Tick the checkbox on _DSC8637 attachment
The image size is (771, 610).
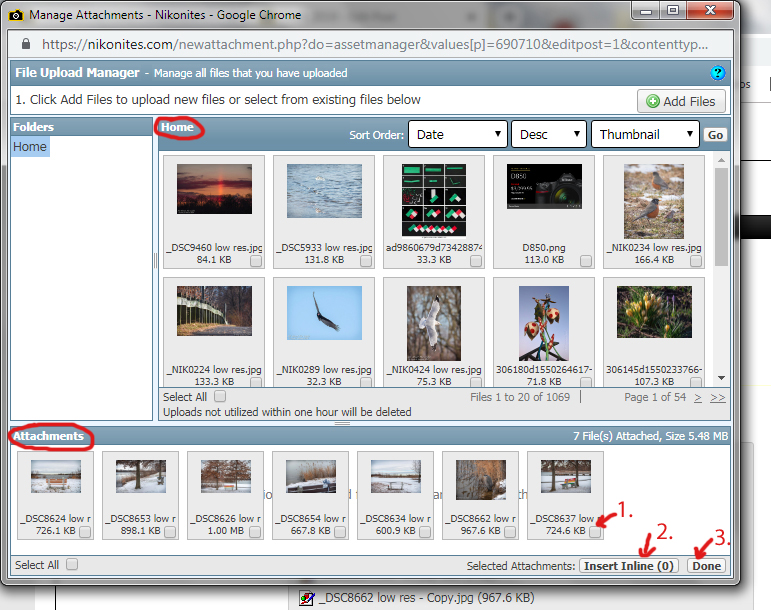(595, 533)
